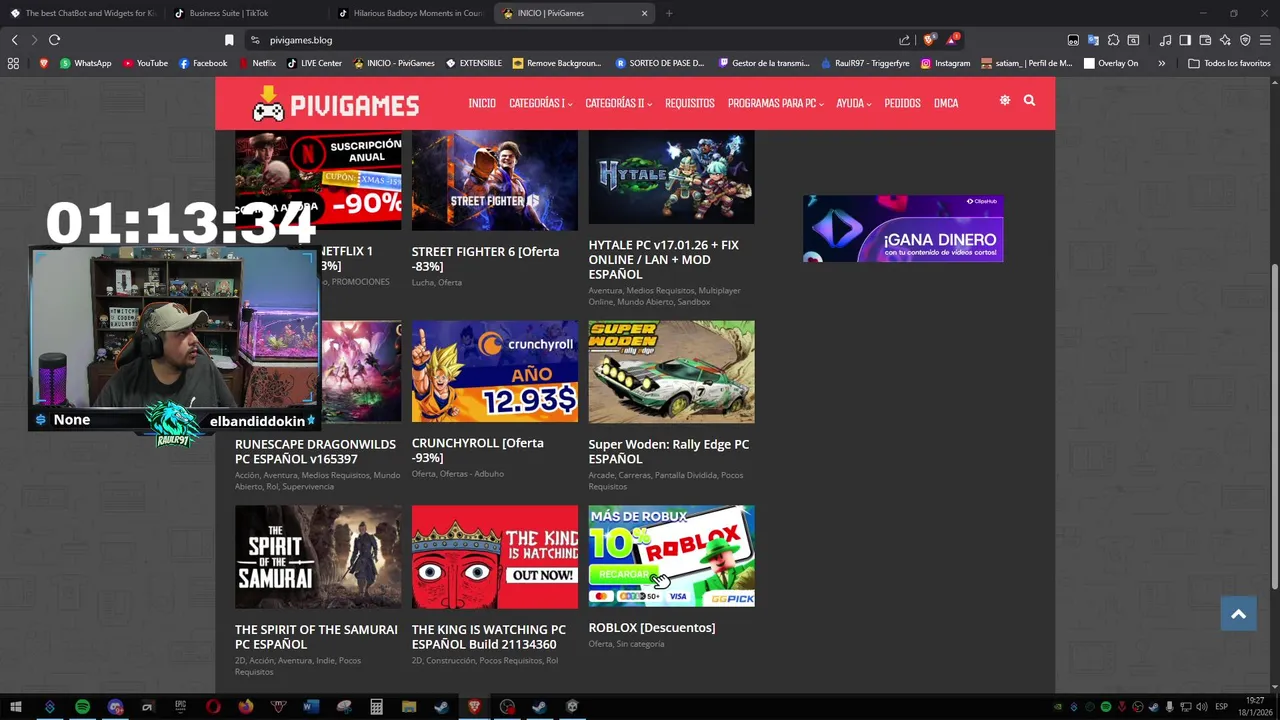Show more bookmarks with the chevron
Screen dimensions: 1280x720
pyautogui.click(x=1161, y=63)
